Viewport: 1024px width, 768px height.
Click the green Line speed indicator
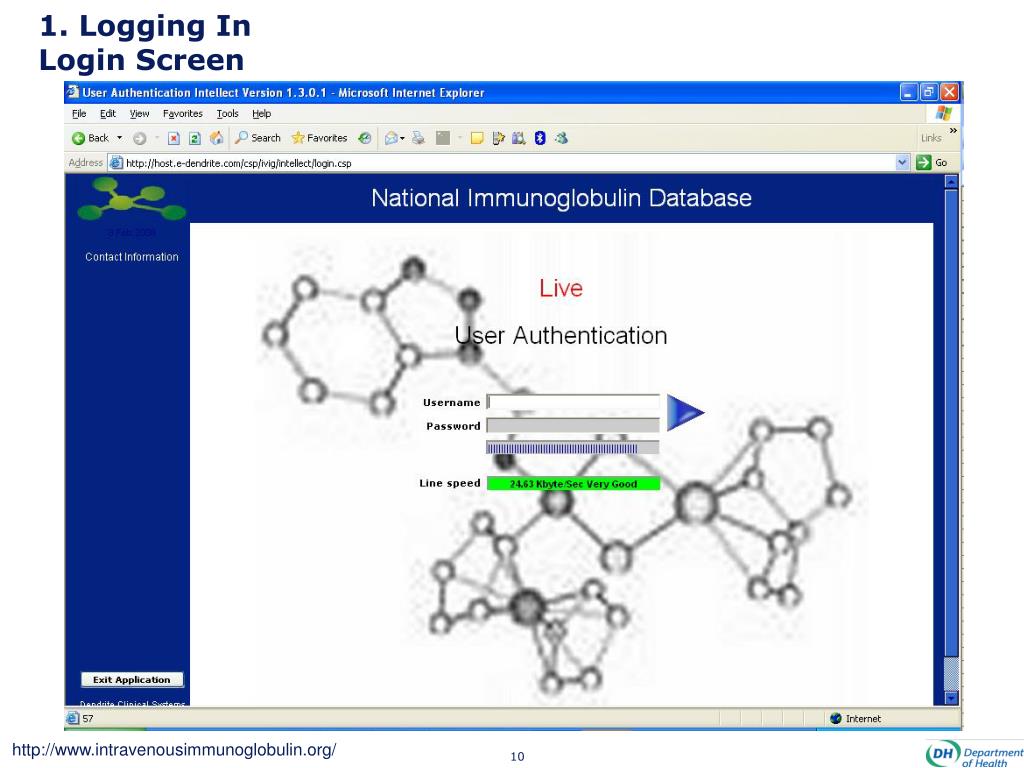573,483
